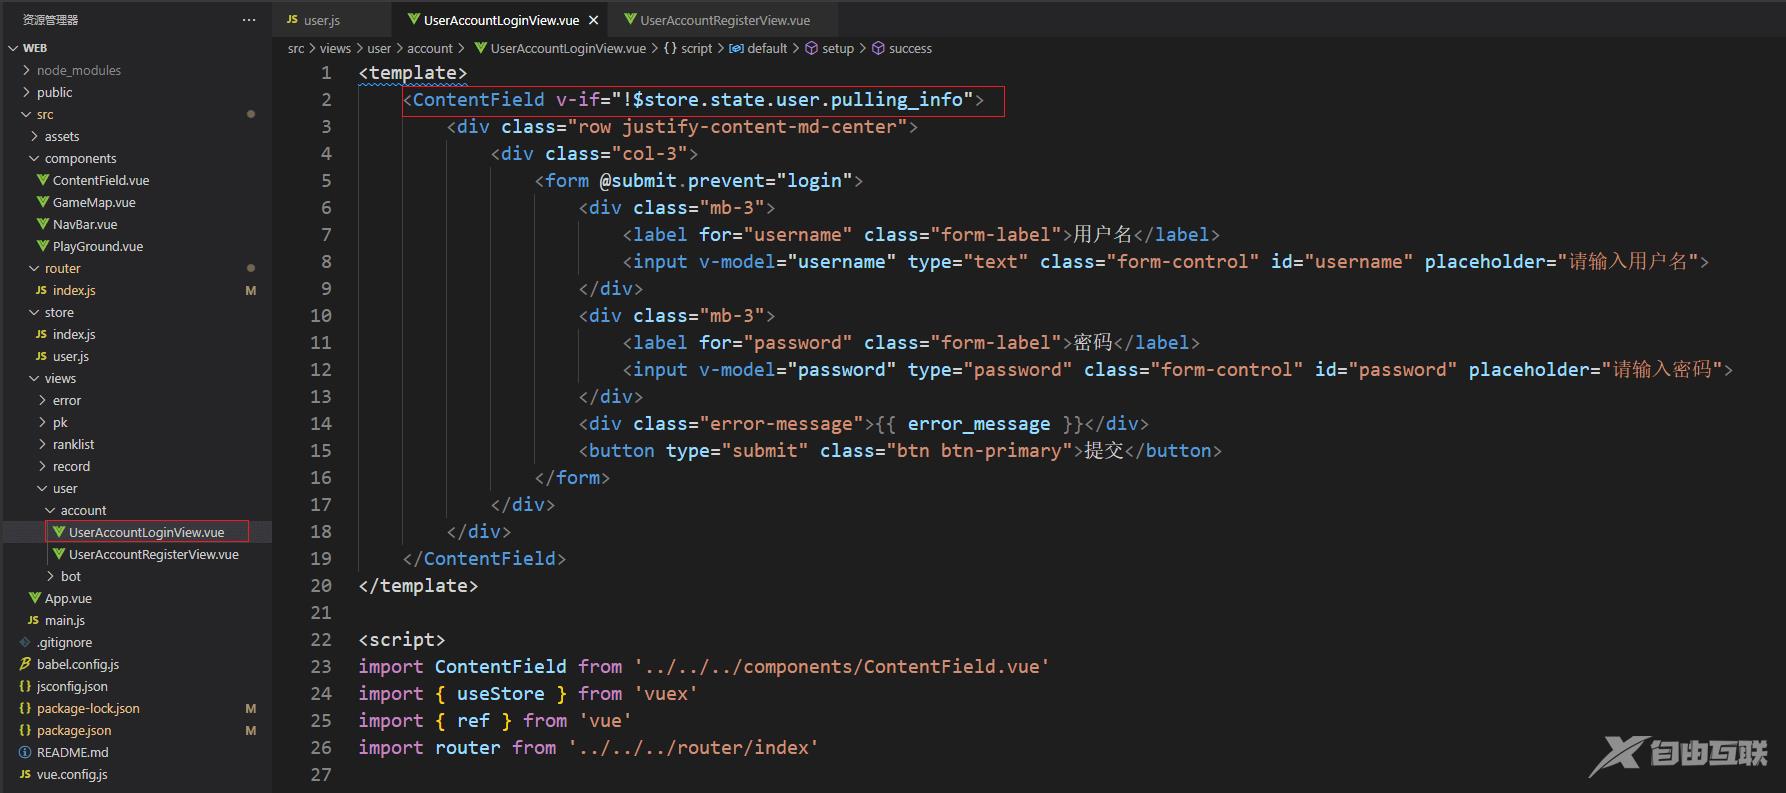1786x793 pixels.
Task: Open the explorer panel more actions ellipsis
Action: [x=248, y=20]
